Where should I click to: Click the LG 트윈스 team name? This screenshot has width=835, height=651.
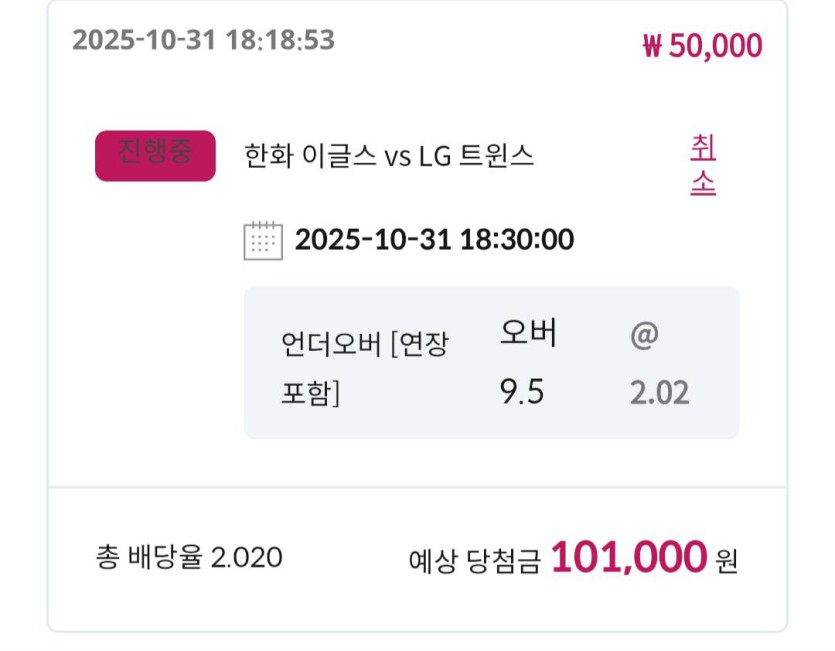click(x=476, y=156)
